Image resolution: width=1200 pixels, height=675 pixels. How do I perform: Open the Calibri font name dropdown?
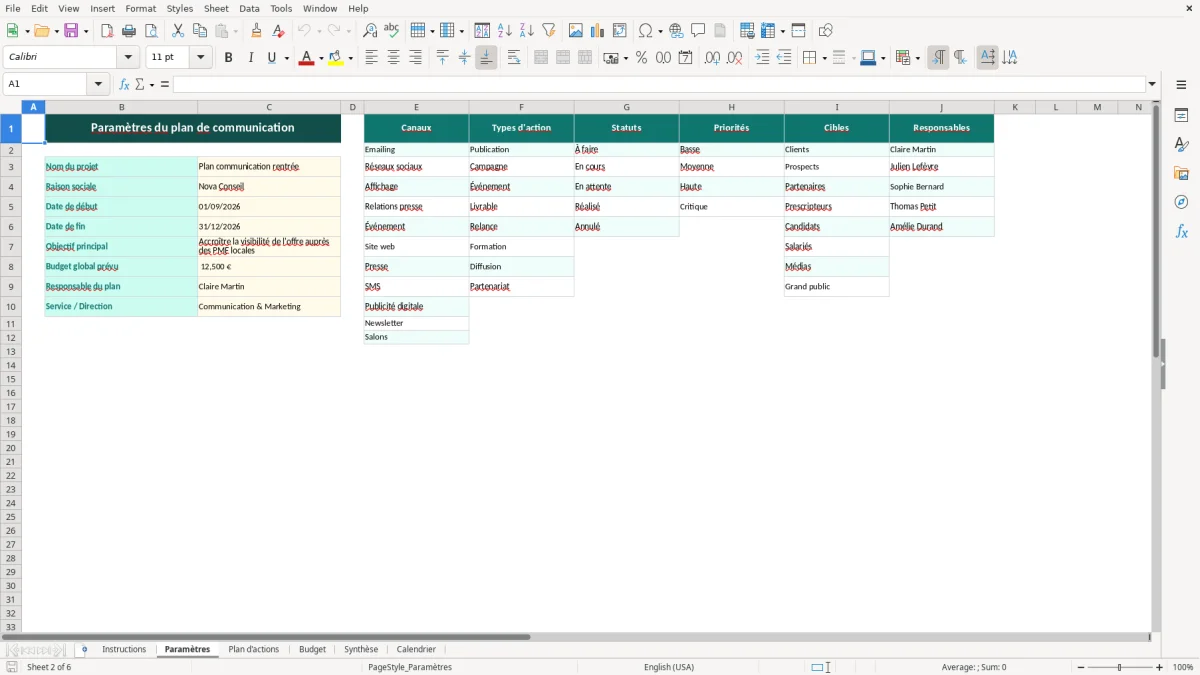pyautogui.click(x=128, y=58)
